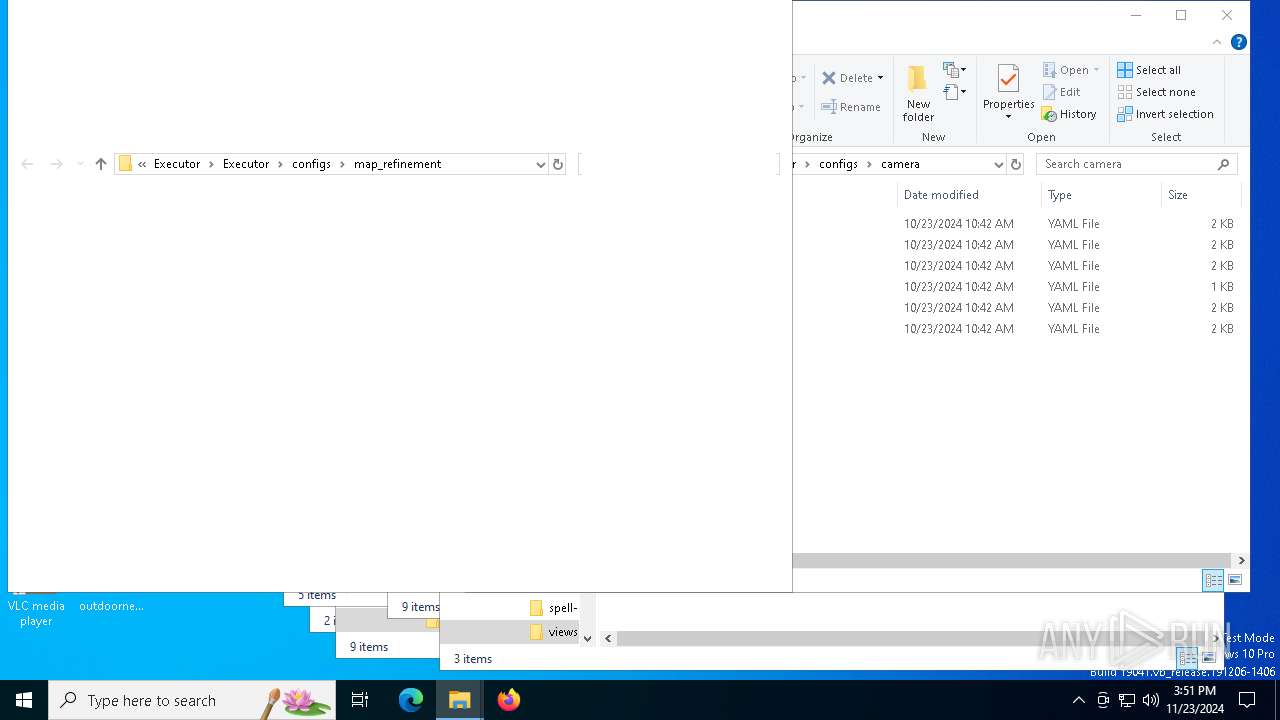Viewport: 1280px width, 720px height.
Task: Open Task View on taskbar
Action: coord(360,700)
